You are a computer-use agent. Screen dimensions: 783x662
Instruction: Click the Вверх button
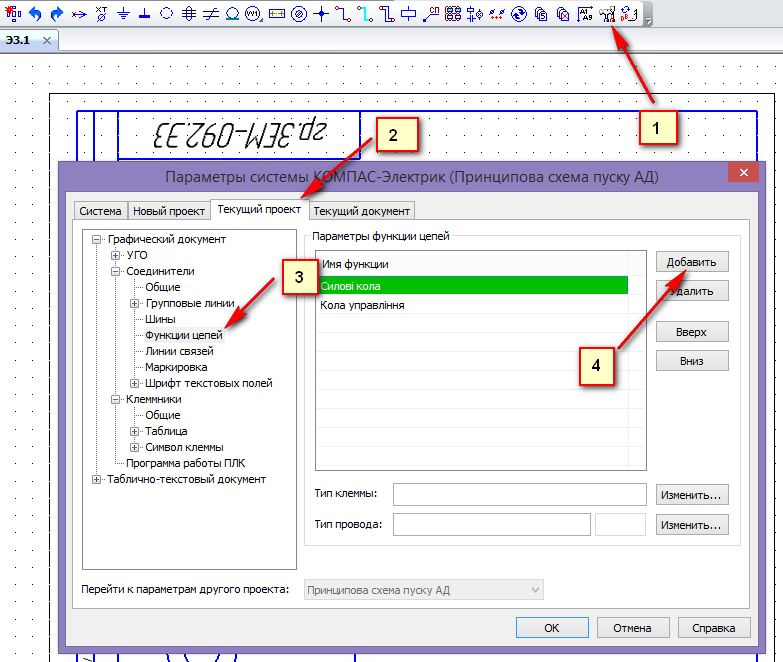pyautogui.click(x=692, y=331)
